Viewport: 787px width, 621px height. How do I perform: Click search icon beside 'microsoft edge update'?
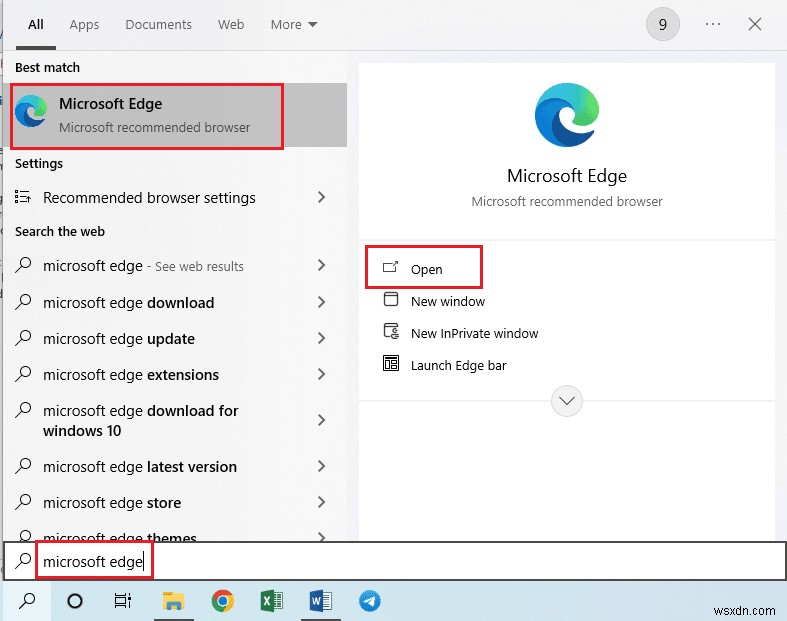coord(23,338)
